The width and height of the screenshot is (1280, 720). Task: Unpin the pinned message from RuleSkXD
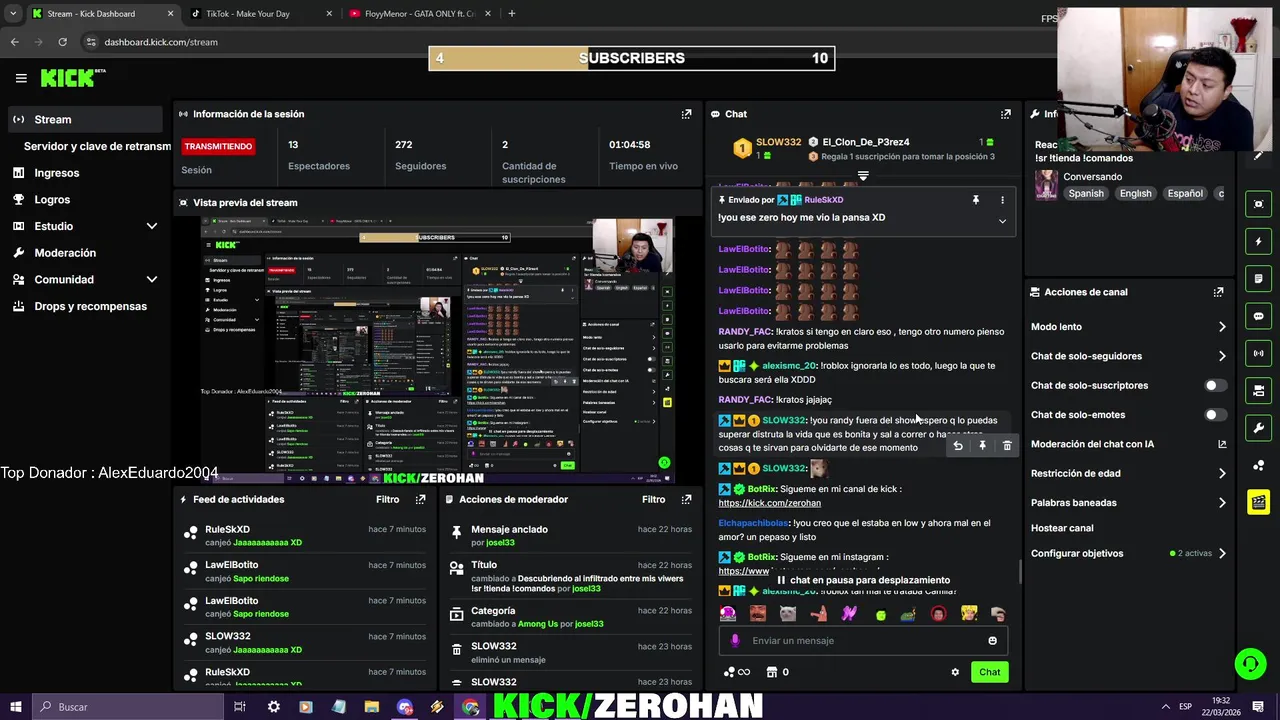[x=976, y=200]
